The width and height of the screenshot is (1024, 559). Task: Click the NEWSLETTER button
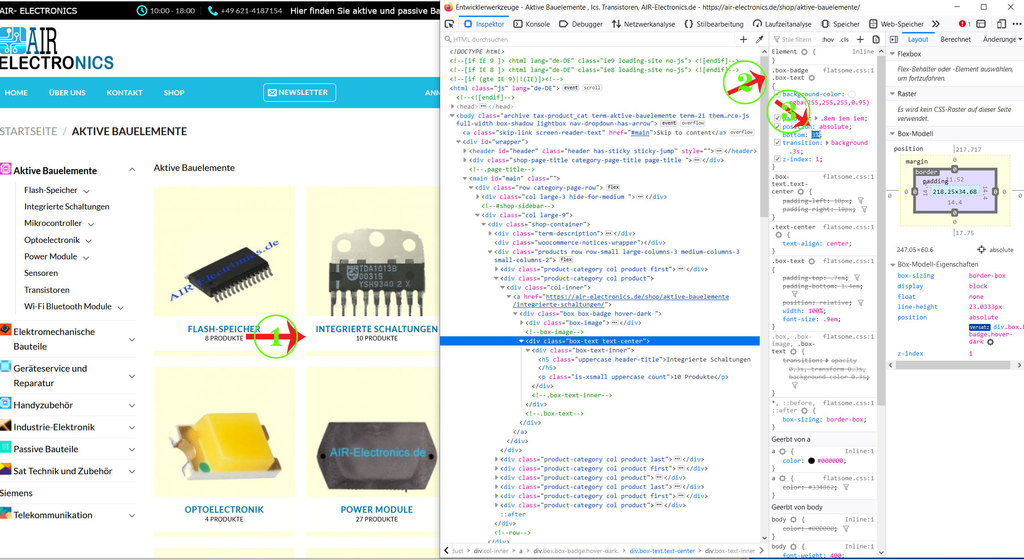[300, 93]
